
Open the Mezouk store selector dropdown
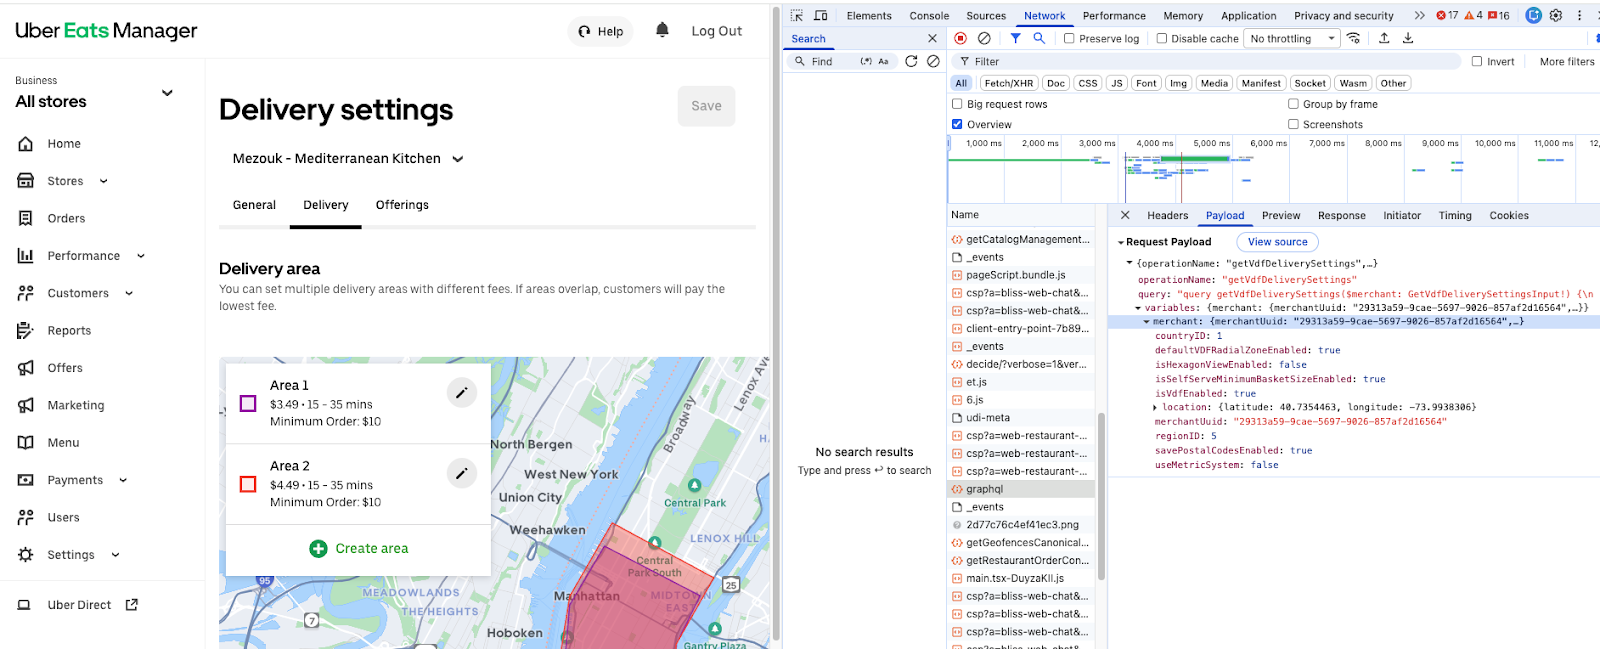(x=348, y=159)
